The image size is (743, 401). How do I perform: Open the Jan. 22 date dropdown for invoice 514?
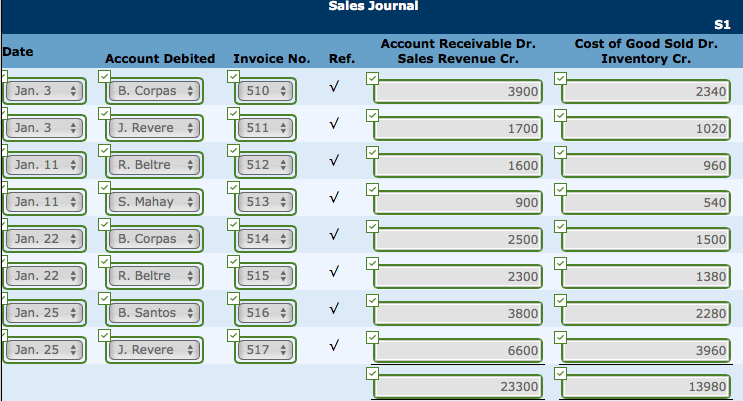(44, 238)
